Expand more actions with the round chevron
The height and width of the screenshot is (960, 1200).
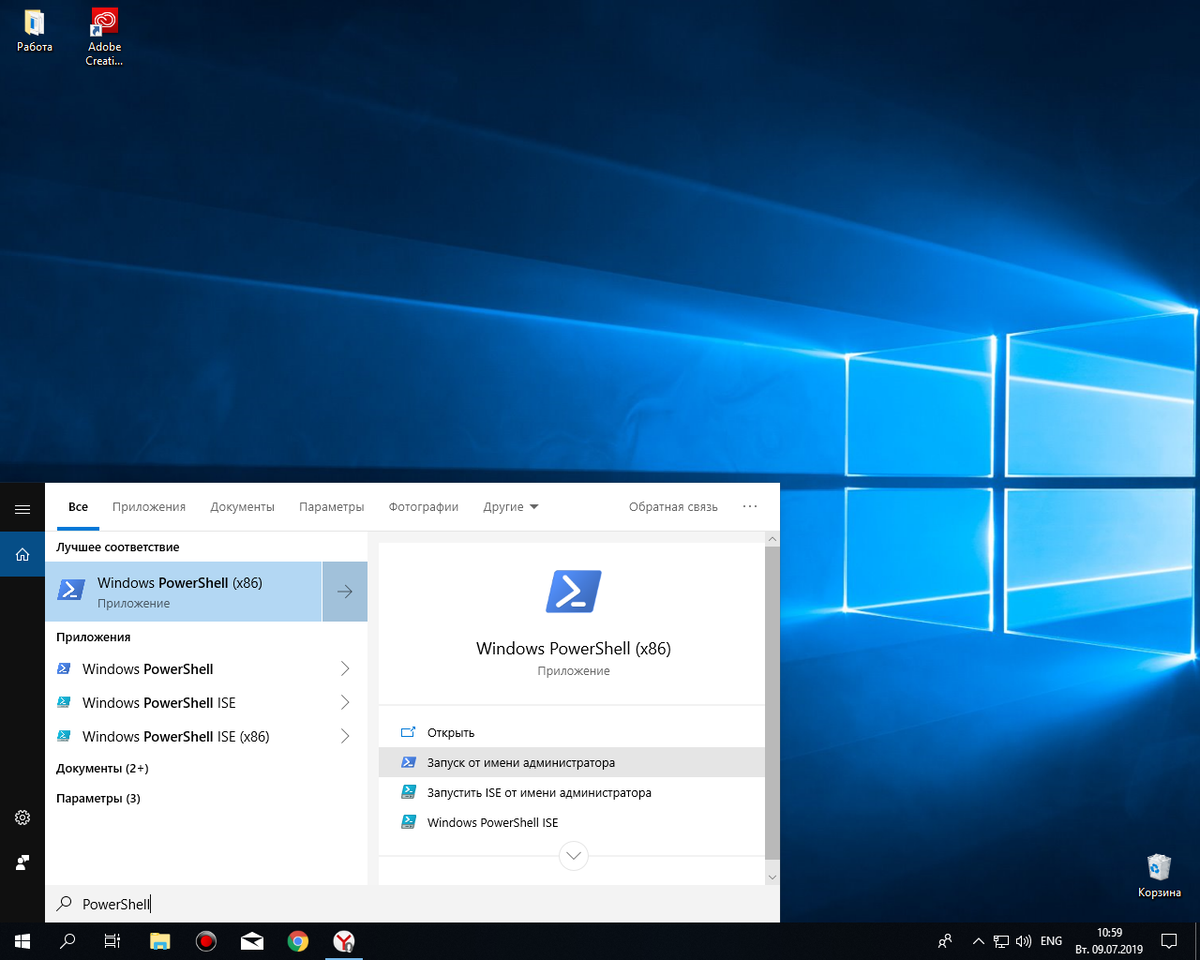574,856
